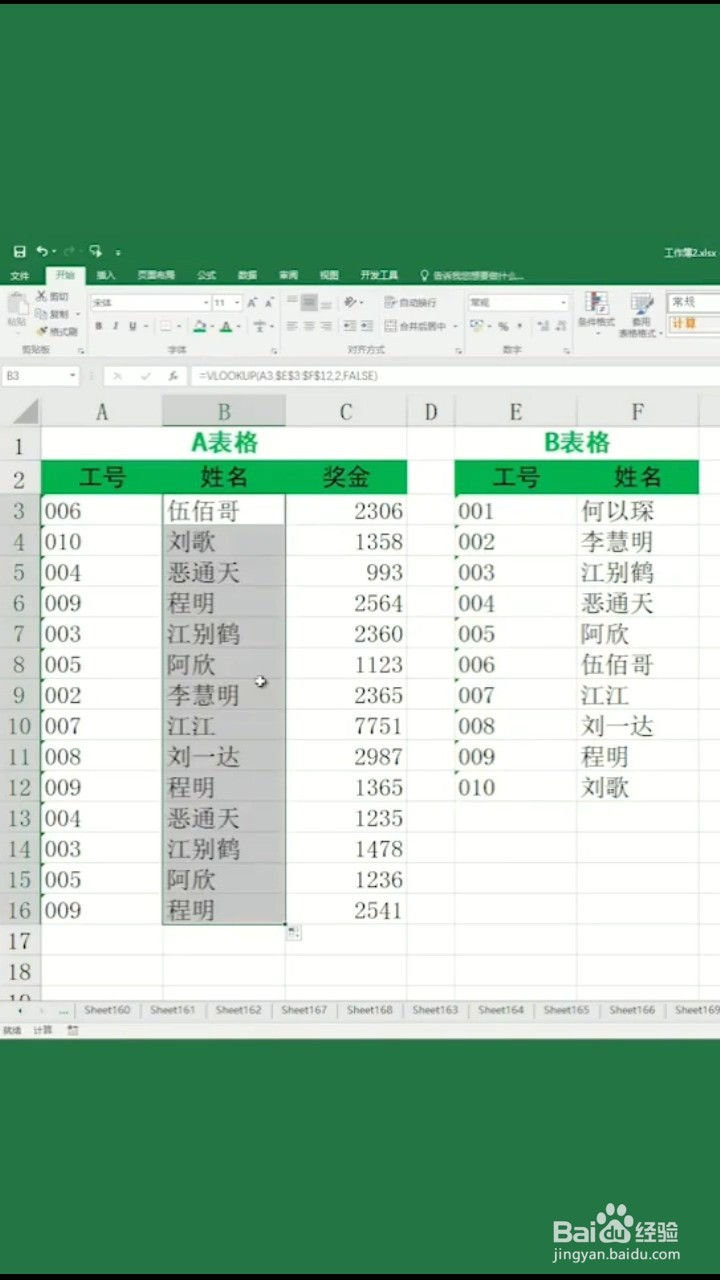This screenshot has width=720, height=1280.
Task: Toggle Wrap Text (自动换行)
Action: point(410,302)
